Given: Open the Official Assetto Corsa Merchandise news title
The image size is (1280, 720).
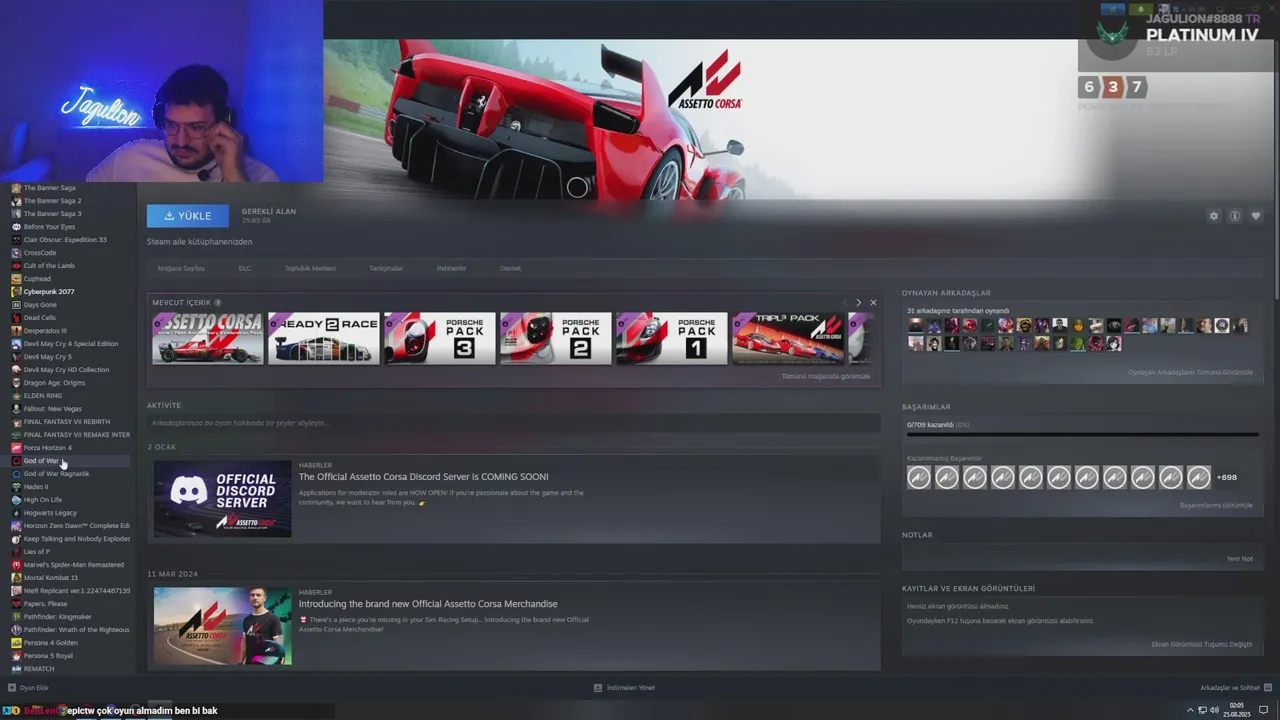Looking at the screenshot, I should pyautogui.click(x=428, y=604).
